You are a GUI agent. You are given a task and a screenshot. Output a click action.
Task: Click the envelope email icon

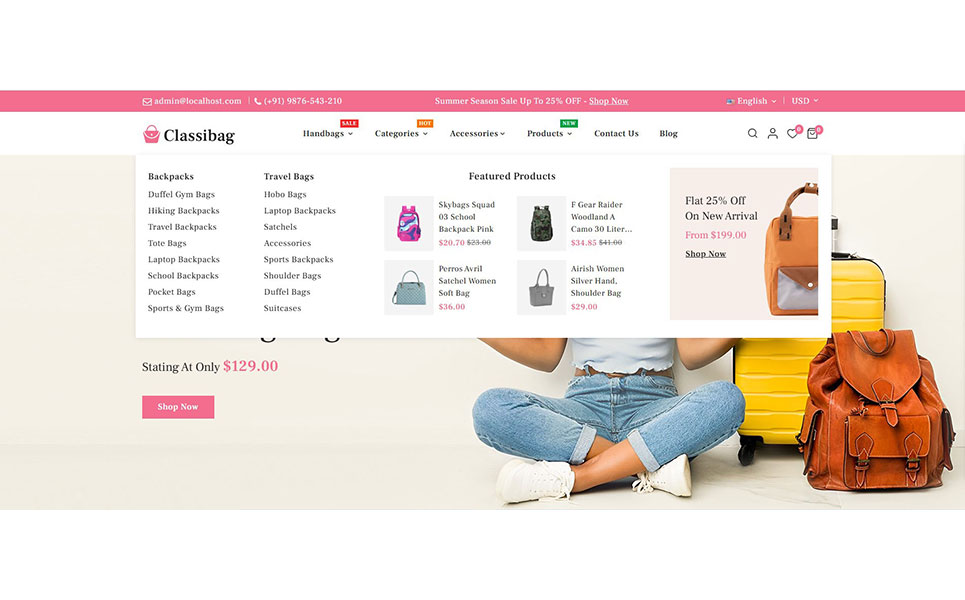point(147,102)
